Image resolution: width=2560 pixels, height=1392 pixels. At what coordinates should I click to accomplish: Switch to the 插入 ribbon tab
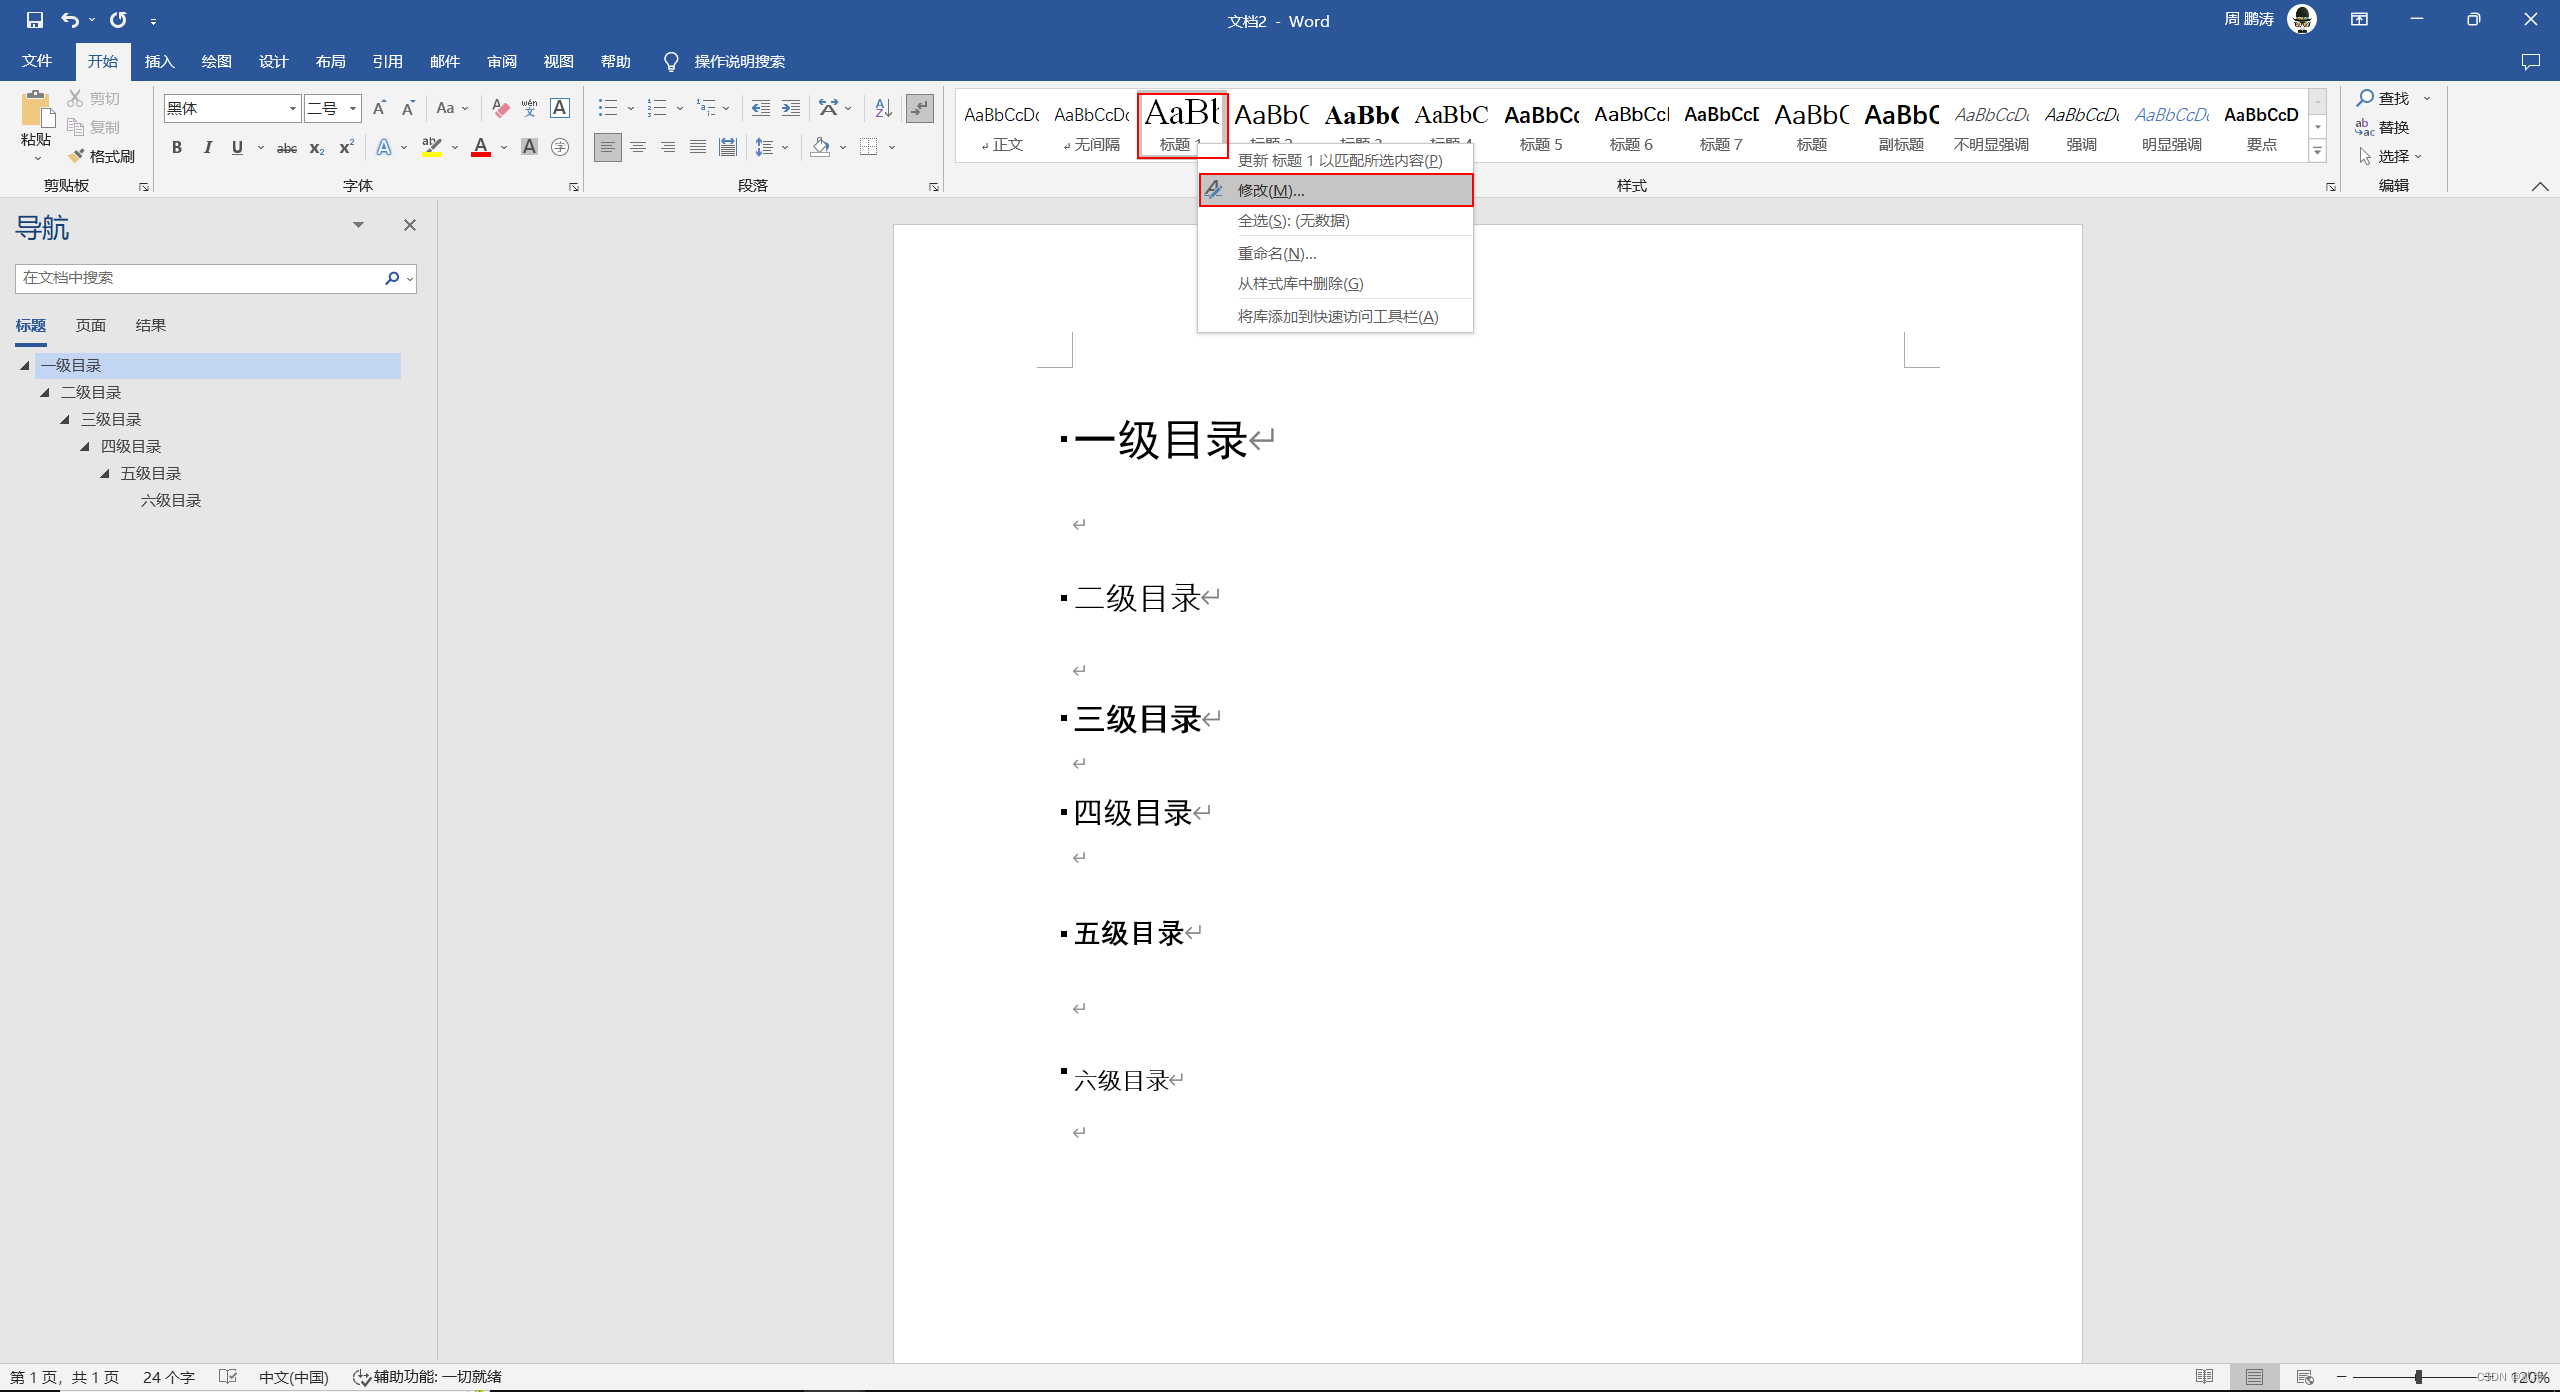pos(159,62)
